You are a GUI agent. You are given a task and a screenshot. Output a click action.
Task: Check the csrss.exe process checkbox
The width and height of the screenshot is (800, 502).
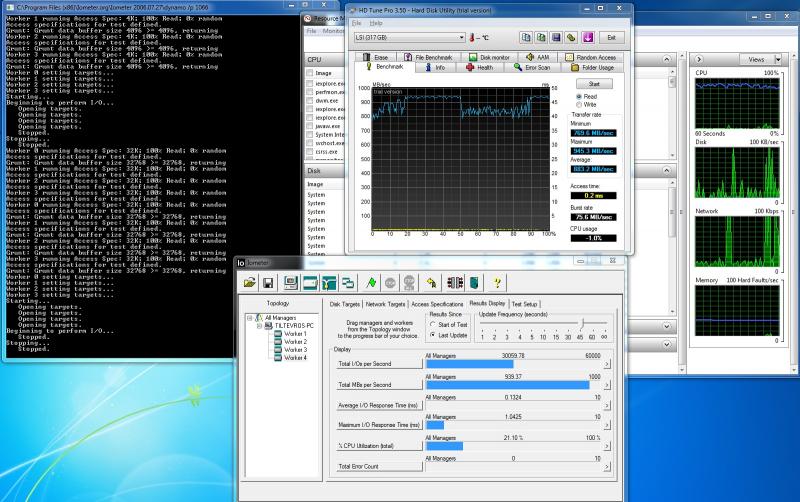click(x=310, y=152)
